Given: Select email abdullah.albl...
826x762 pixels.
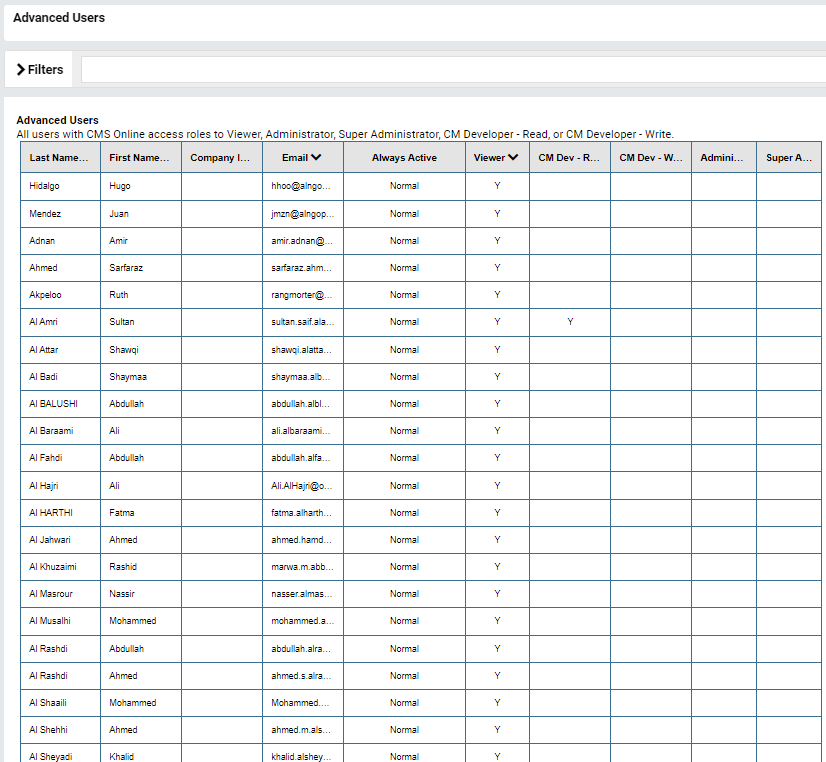Looking at the screenshot, I should [300, 403].
